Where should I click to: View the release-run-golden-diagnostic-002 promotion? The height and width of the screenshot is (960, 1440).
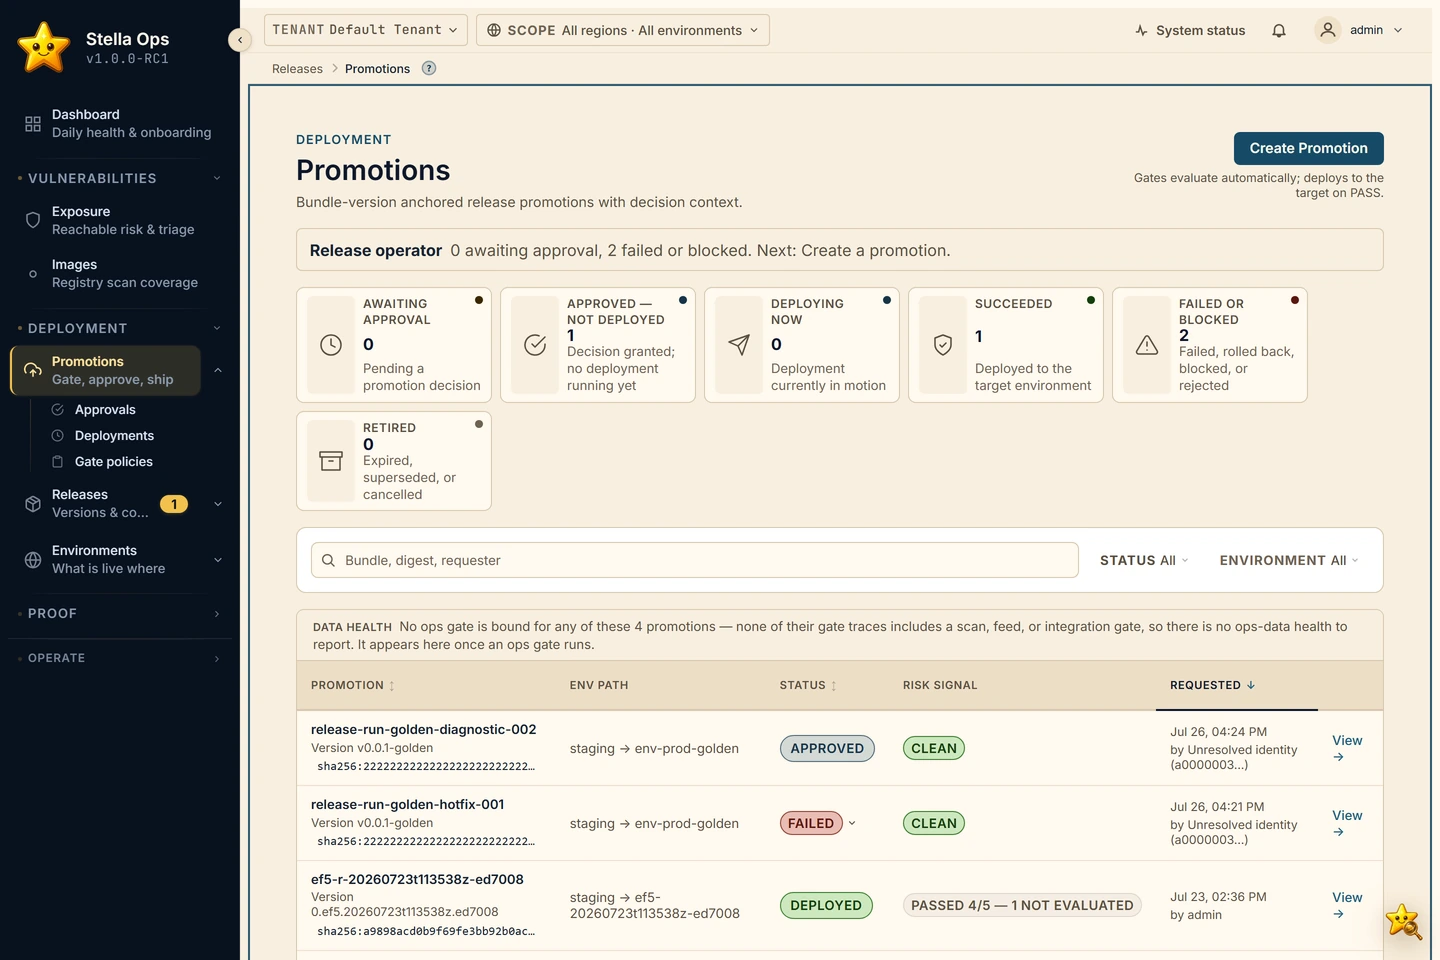coord(1347,748)
